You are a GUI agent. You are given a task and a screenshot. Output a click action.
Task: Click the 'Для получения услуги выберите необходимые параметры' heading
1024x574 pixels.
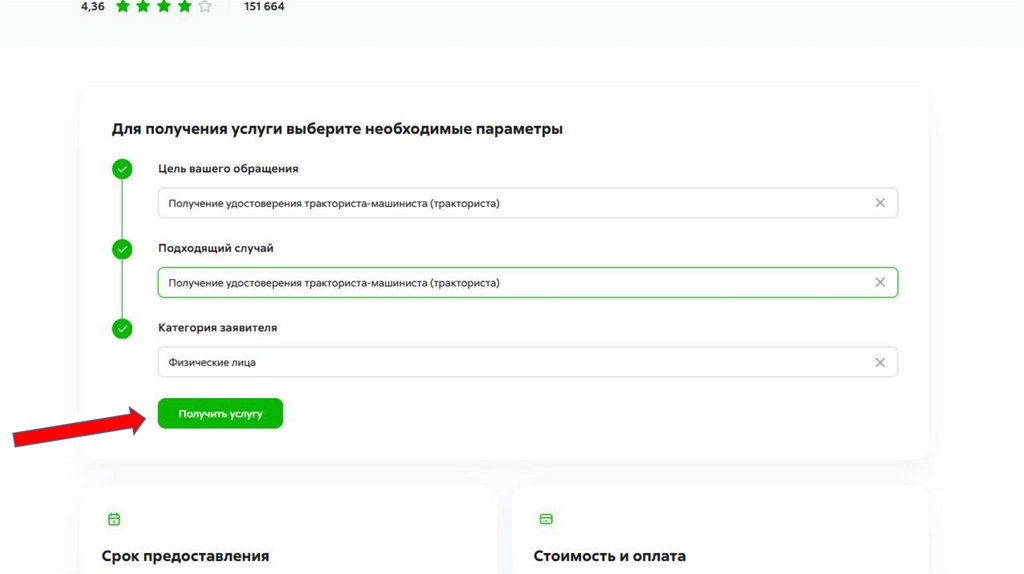pyautogui.click(x=337, y=129)
